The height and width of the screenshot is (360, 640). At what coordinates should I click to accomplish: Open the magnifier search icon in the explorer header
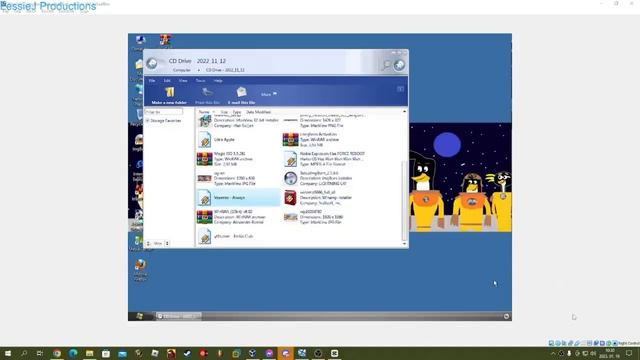pyautogui.click(x=386, y=65)
